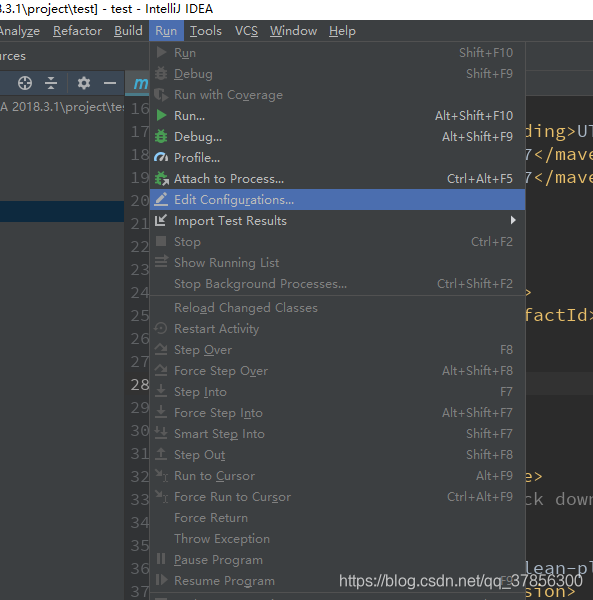
Task: Click Alt+Shift+F9 shortcut text
Action: pos(477,137)
